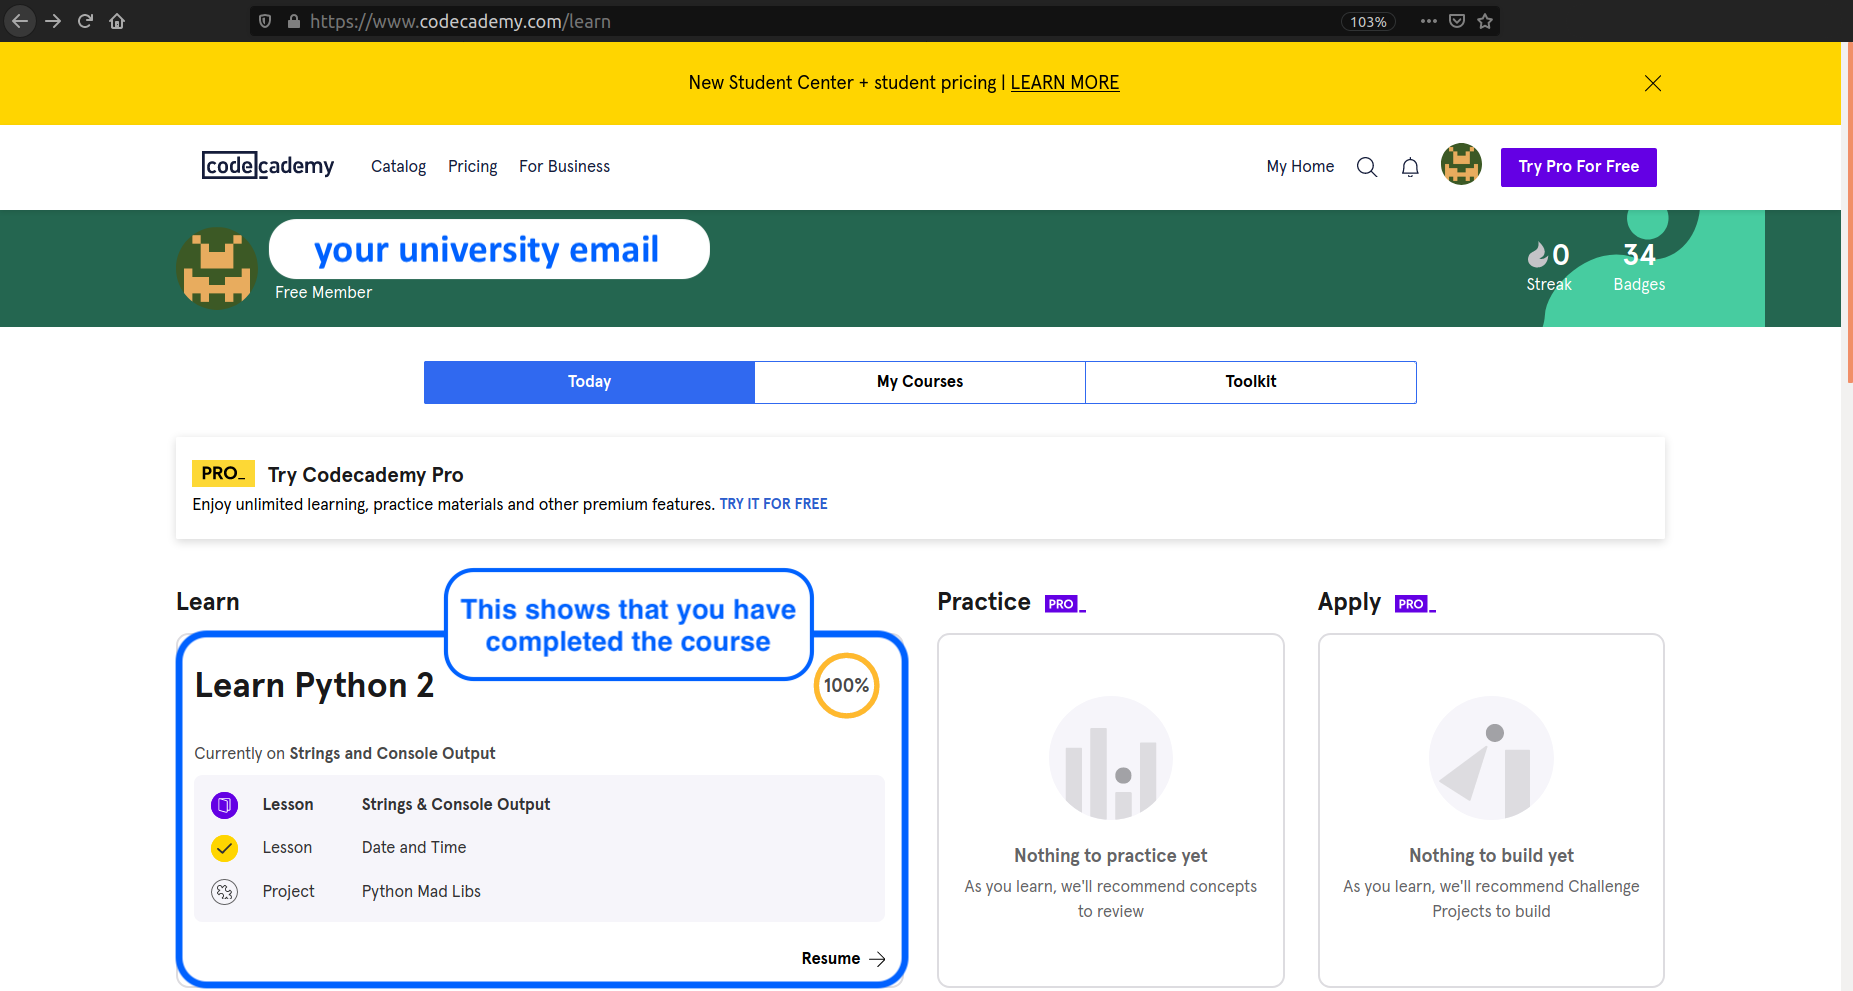The image size is (1853, 991).
Task: Open the For Business link
Action: click(x=564, y=166)
